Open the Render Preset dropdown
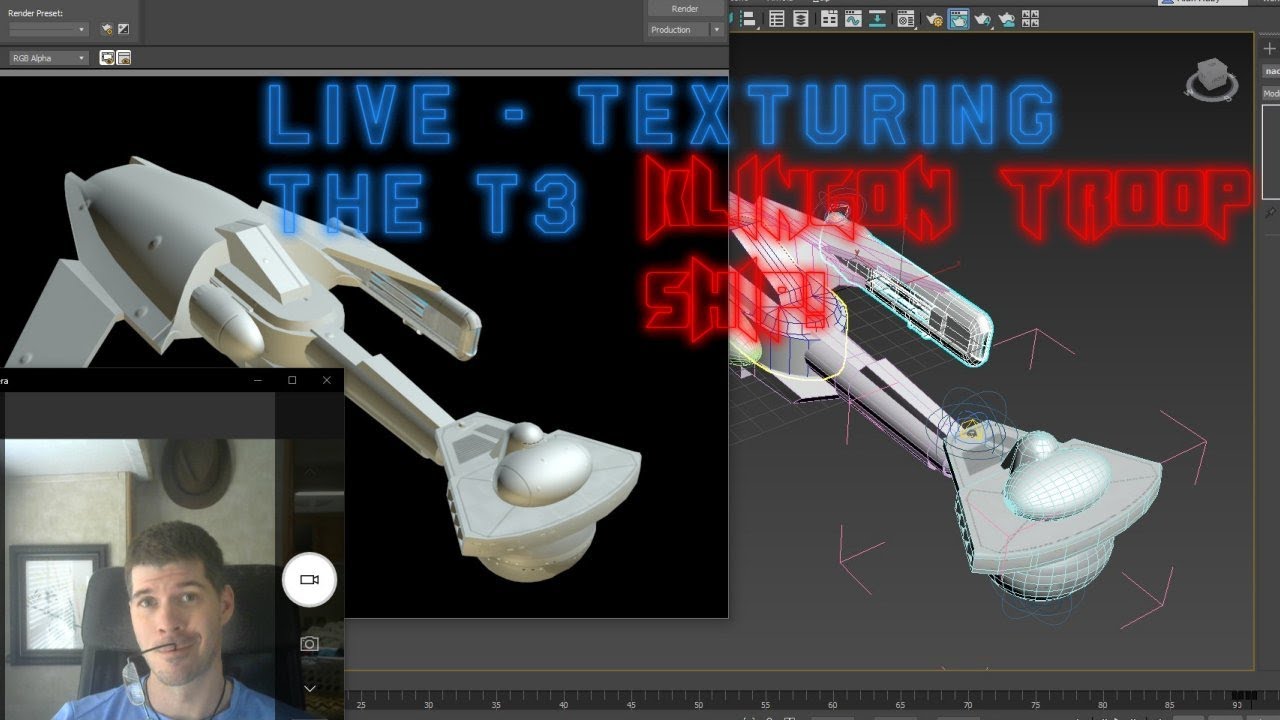Image resolution: width=1280 pixels, height=720 pixels. [x=48, y=30]
